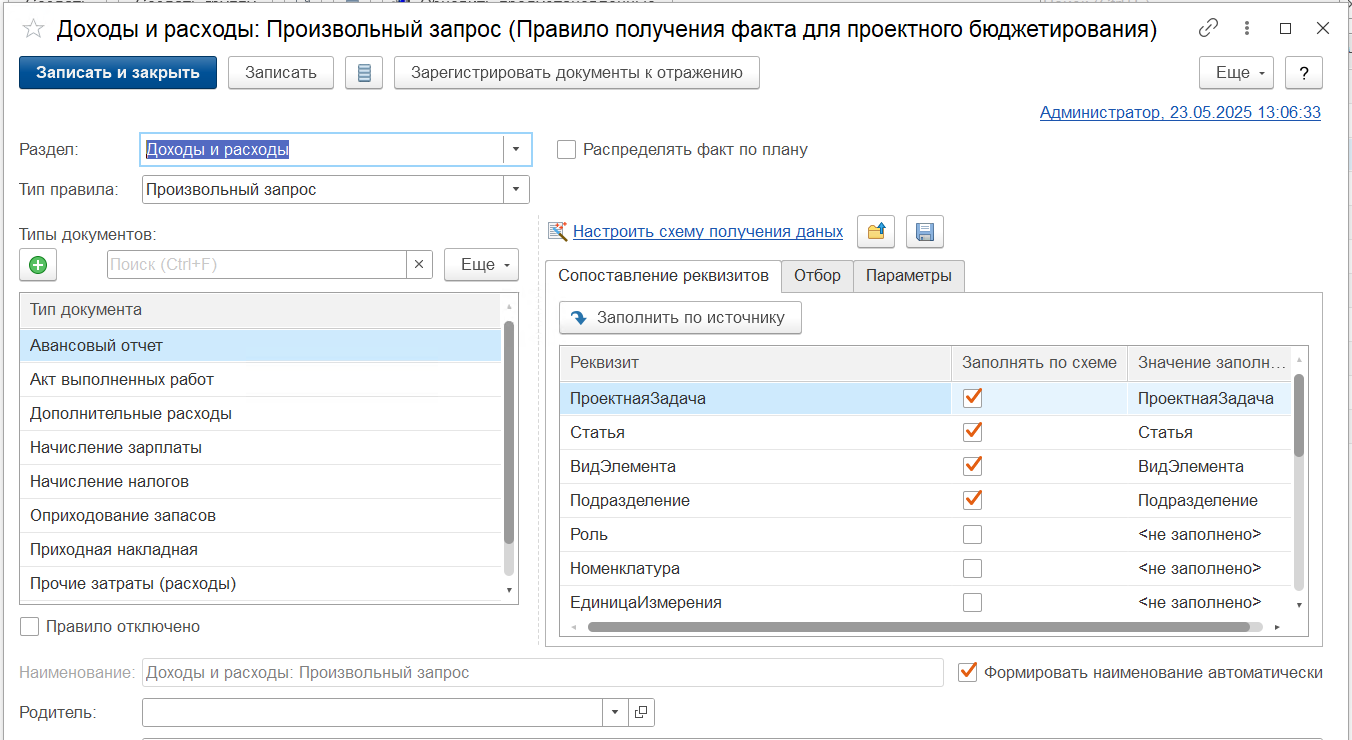Screen dimensions: 1352x740
Task: Open the list icon button next to Записать
Action: [x=364, y=73]
